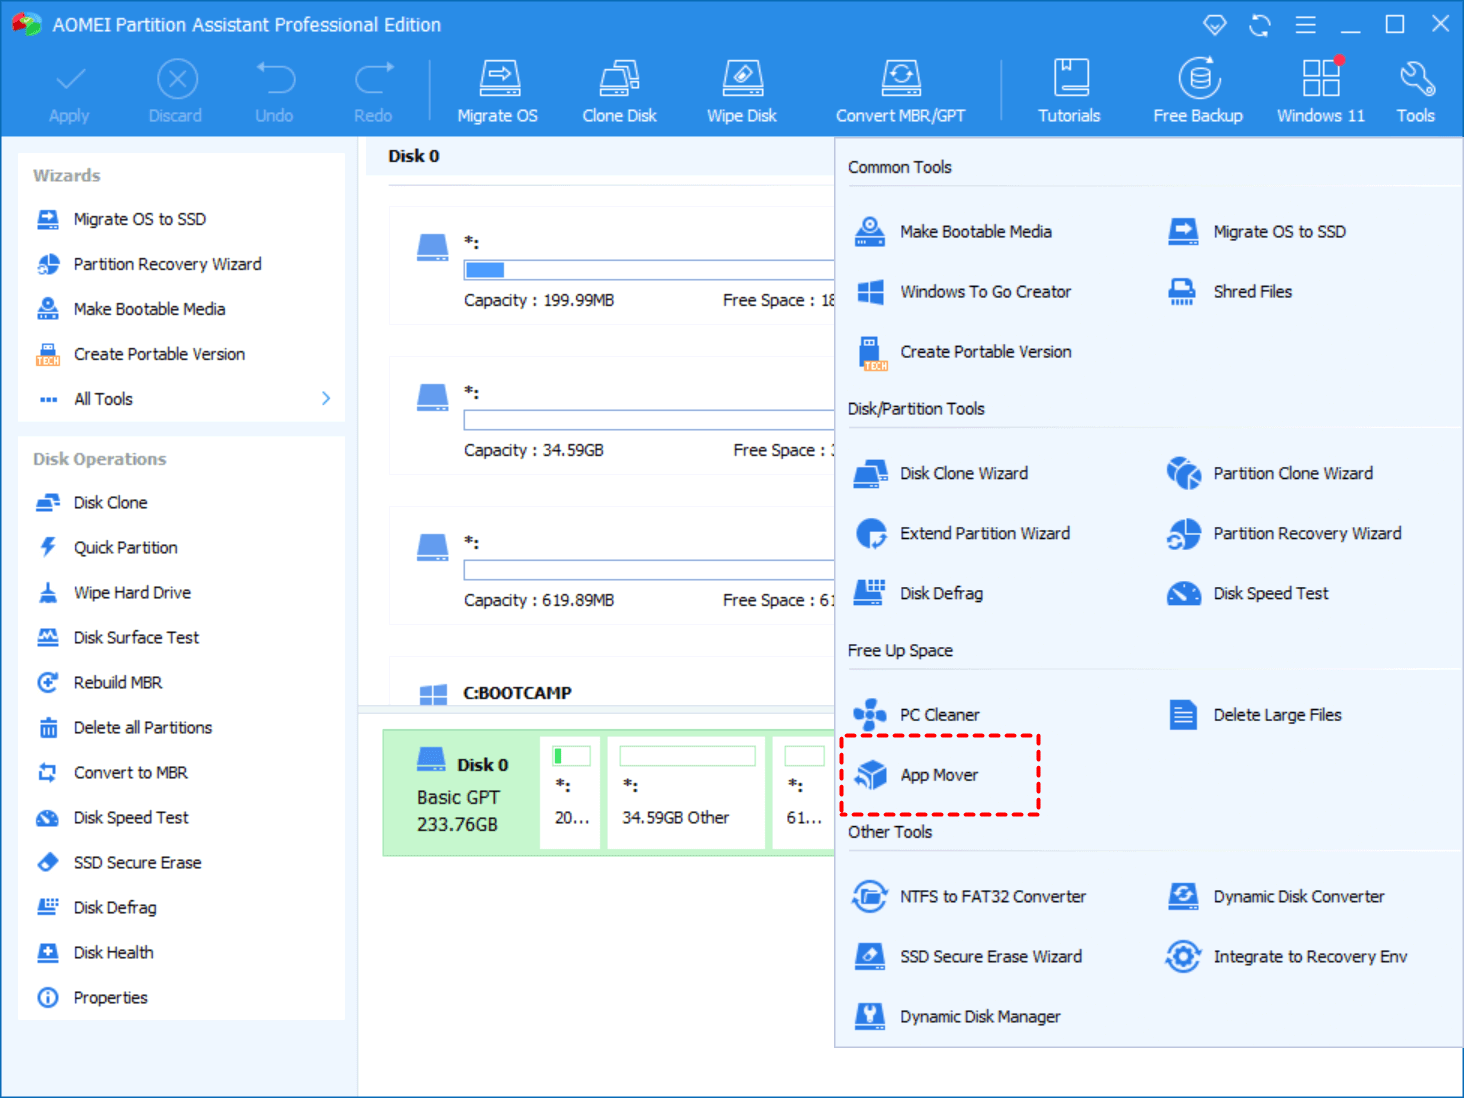Click the Migrate OS toolbar icon
1464x1098 pixels.
tap(498, 91)
